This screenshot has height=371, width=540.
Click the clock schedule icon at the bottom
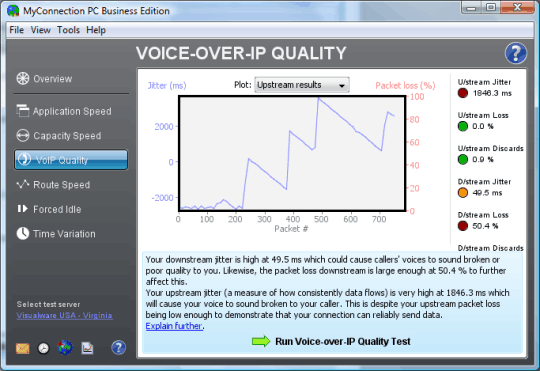(43, 348)
